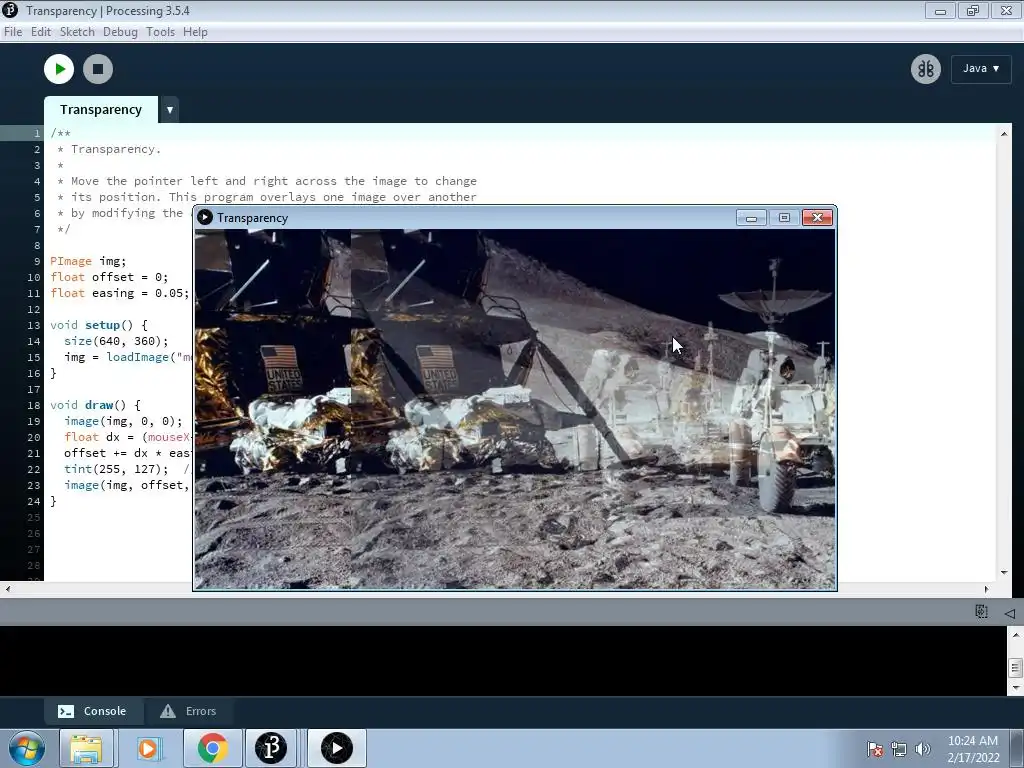Switch to the Errors tab
The width and height of the screenshot is (1024, 768).
188,711
